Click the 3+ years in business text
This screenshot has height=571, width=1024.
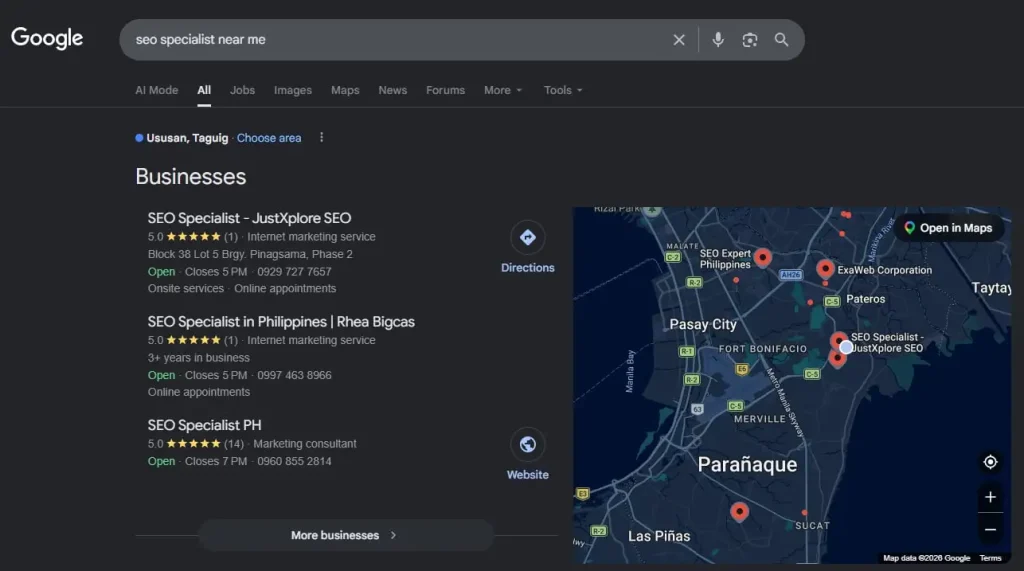pyautogui.click(x=199, y=357)
